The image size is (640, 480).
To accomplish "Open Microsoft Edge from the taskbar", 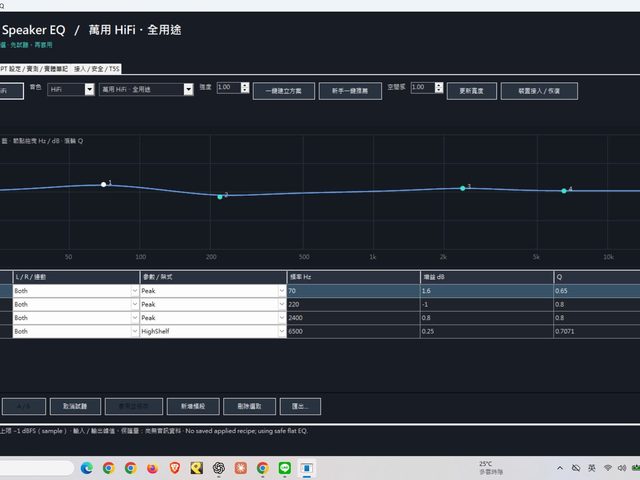I will point(87,468).
